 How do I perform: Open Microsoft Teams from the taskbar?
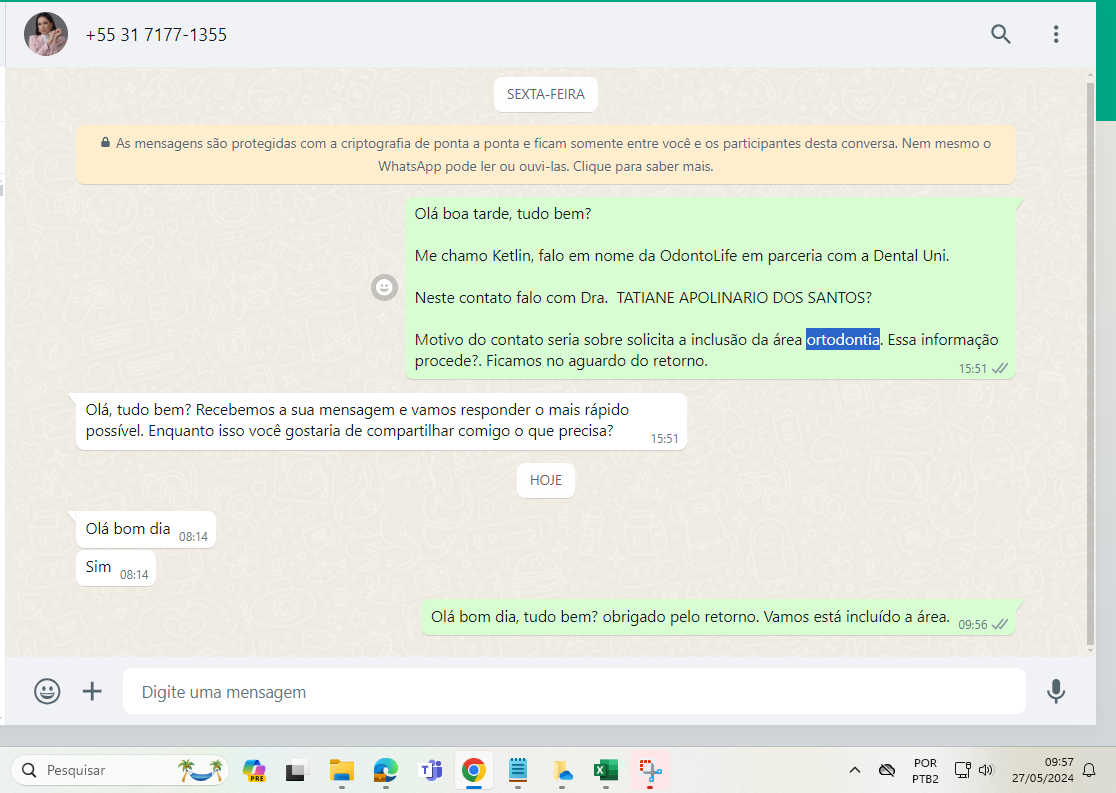point(431,770)
